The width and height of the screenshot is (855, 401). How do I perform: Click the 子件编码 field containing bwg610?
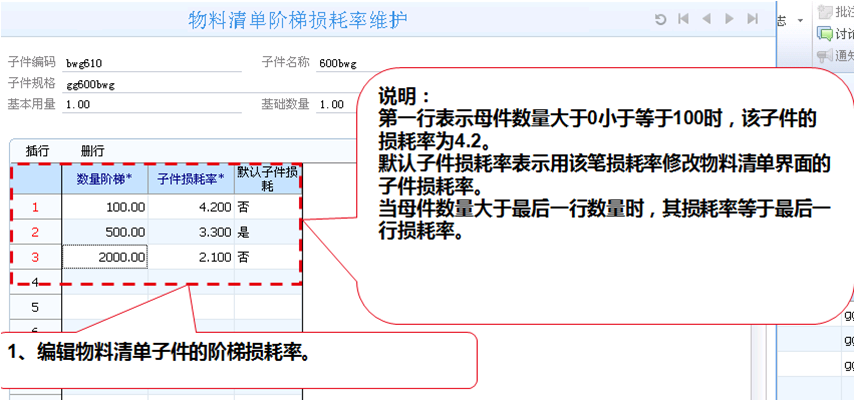pyautogui.click(x=152, y=62)
